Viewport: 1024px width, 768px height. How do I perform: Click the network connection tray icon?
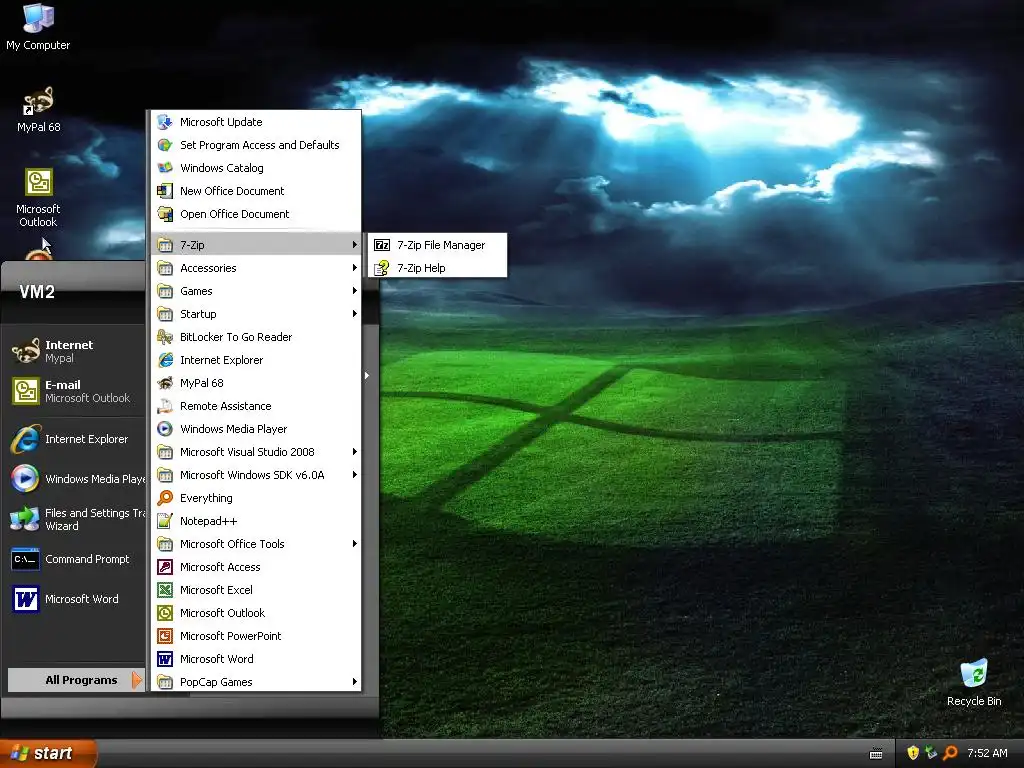click(x=931, y=753)
